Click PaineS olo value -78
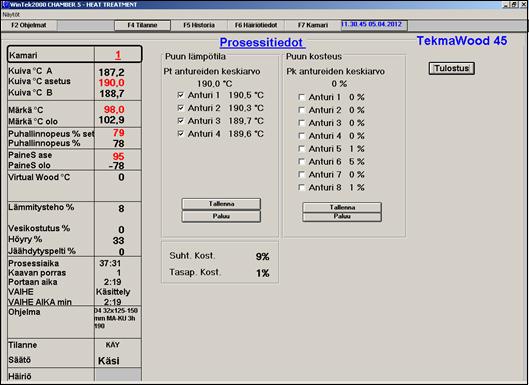Image resolution: width=529 pixels, height=386 pixels. point(116,166)
